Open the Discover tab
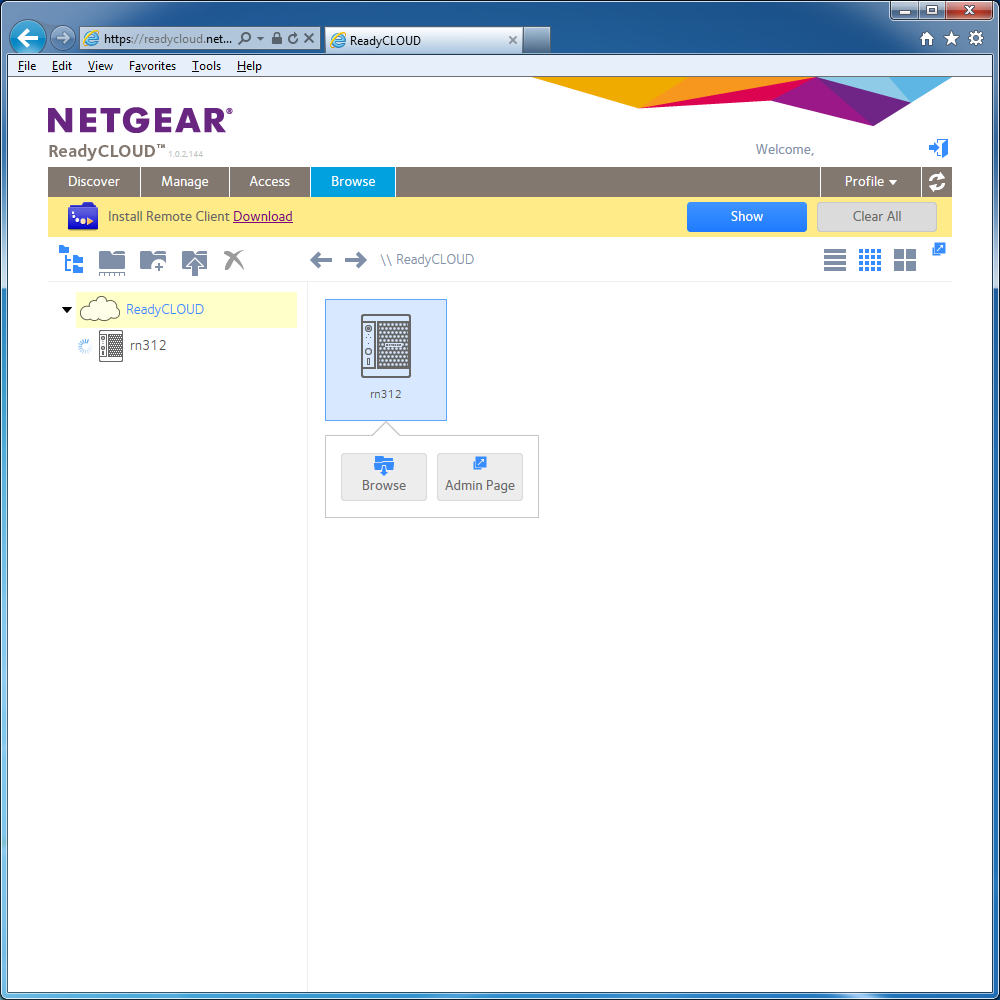Viewport: 1000px width, 1000px height. coord(94,182)
